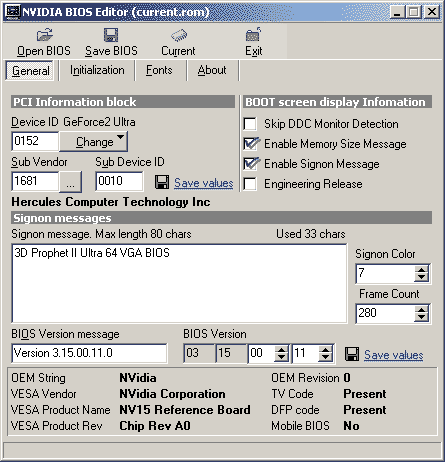Click floppy icon next to PCI Save values
This screenshot has height=462, width=445.
click(162, 182)
